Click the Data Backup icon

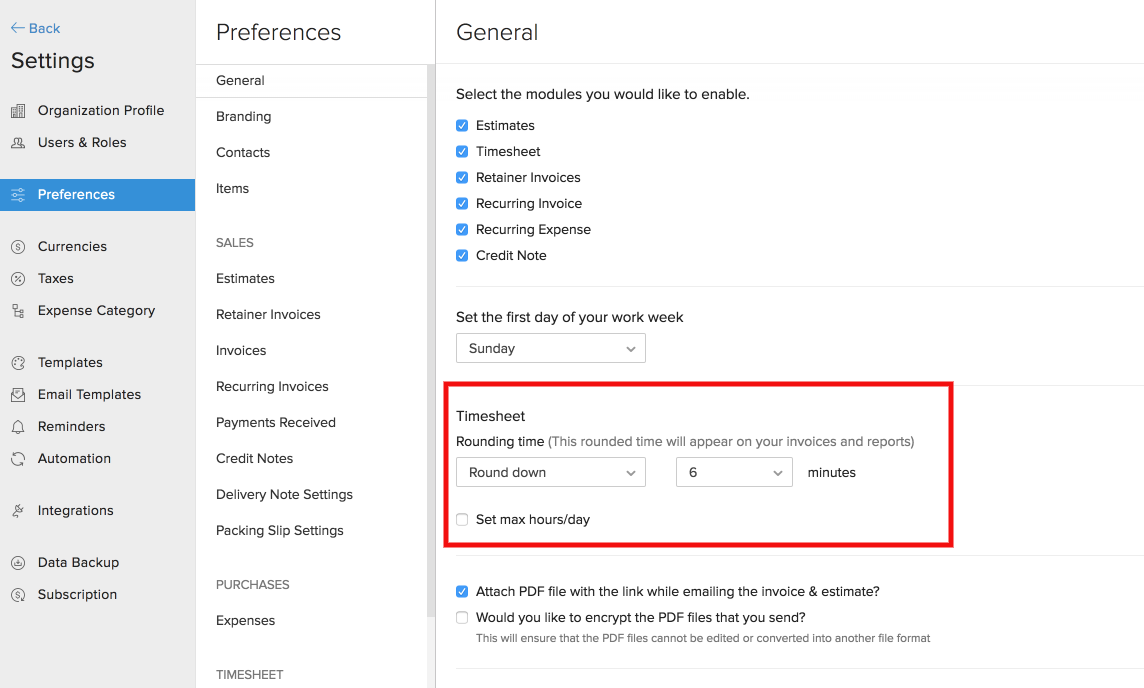18,563
